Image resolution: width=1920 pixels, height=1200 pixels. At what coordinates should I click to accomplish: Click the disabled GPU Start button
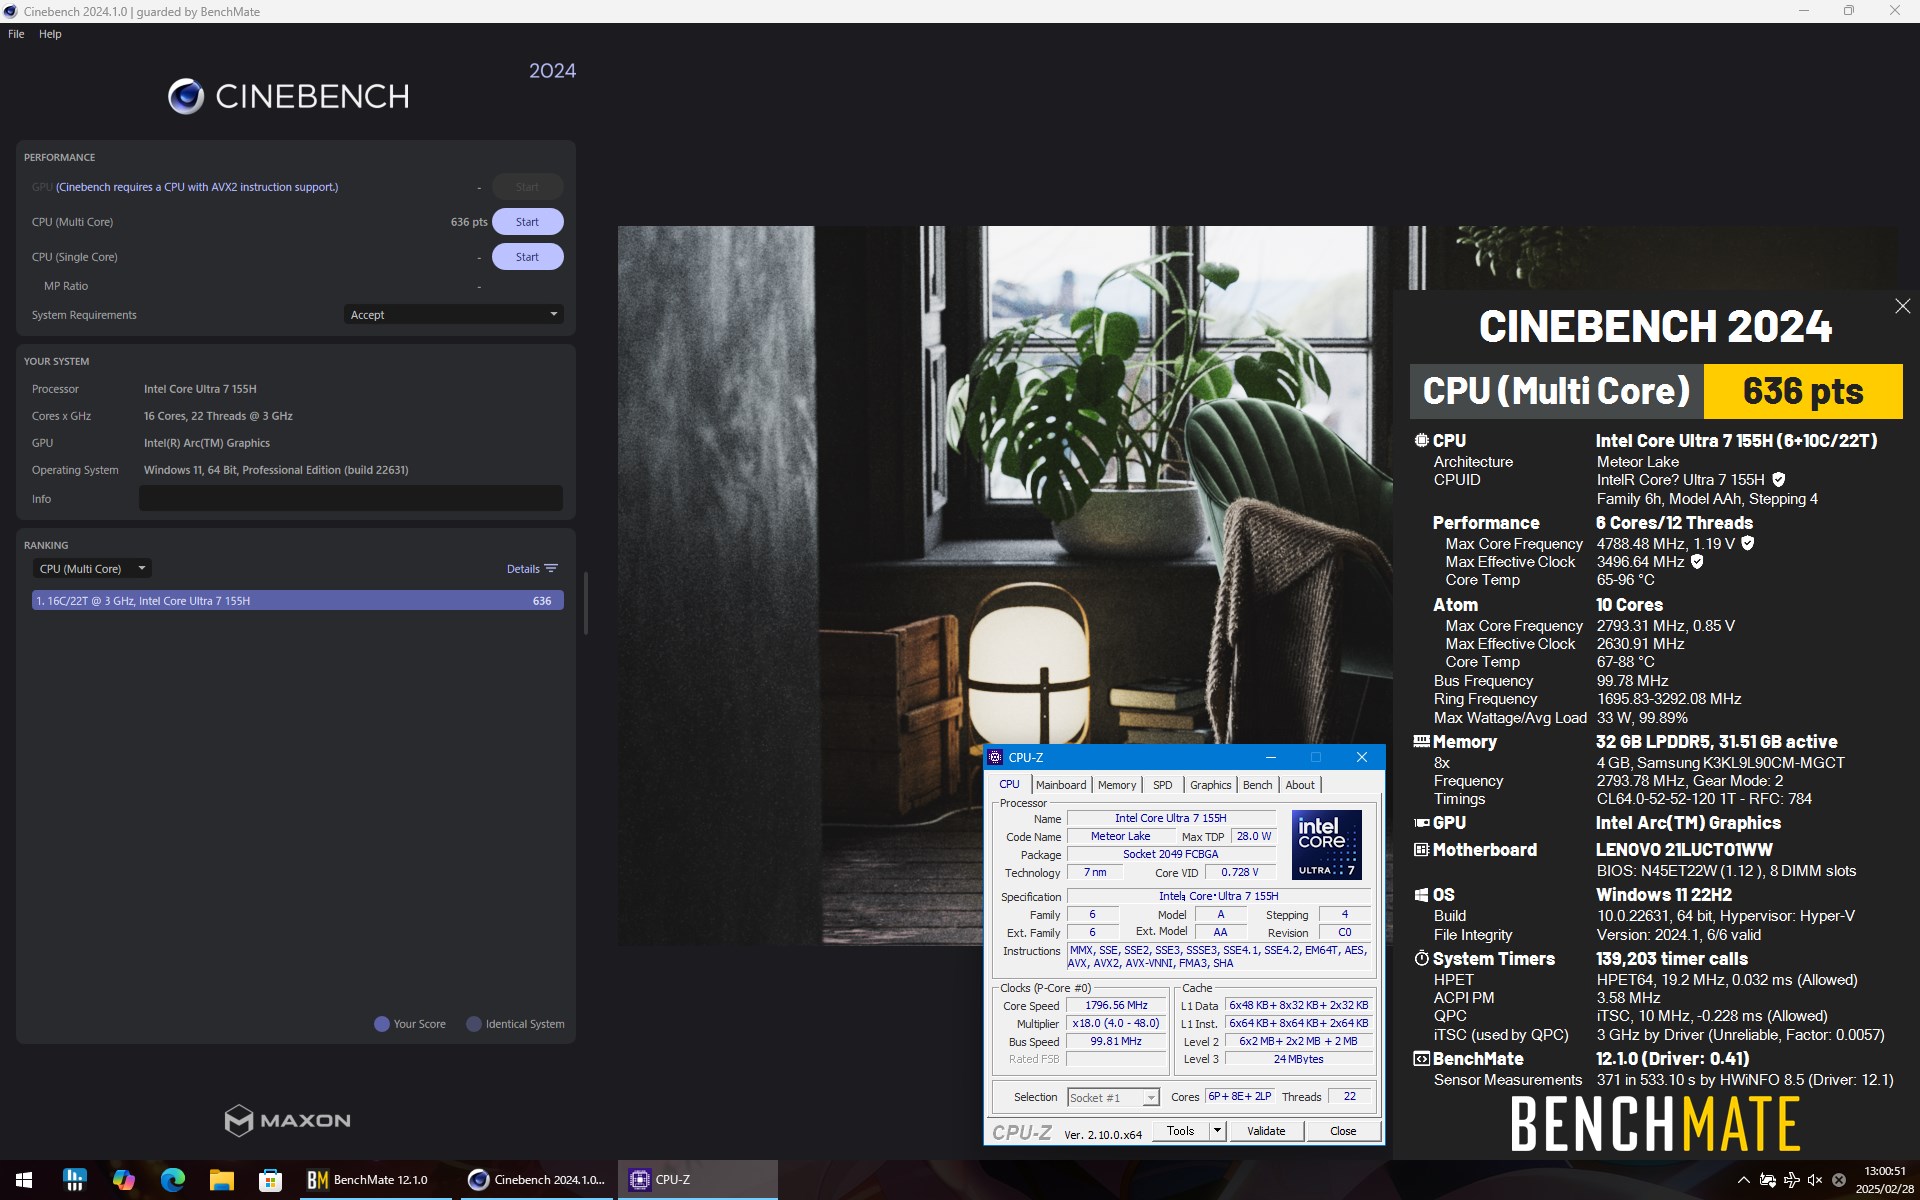pyautogui.click(x=527, y=187)
